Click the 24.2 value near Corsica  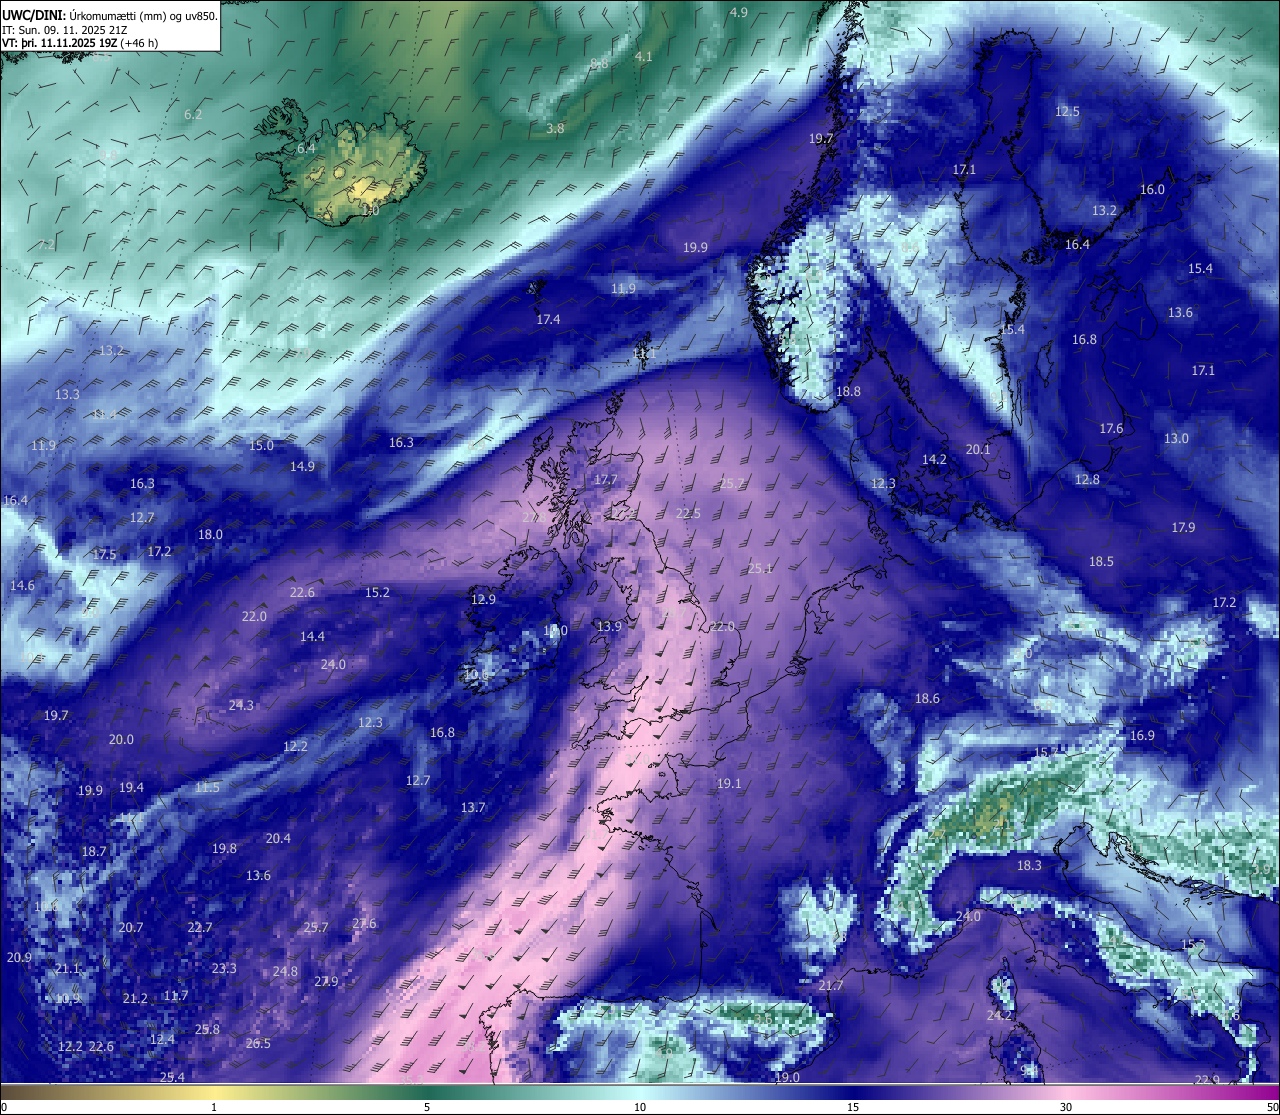pyautogui.click(x=999, y=1016)
